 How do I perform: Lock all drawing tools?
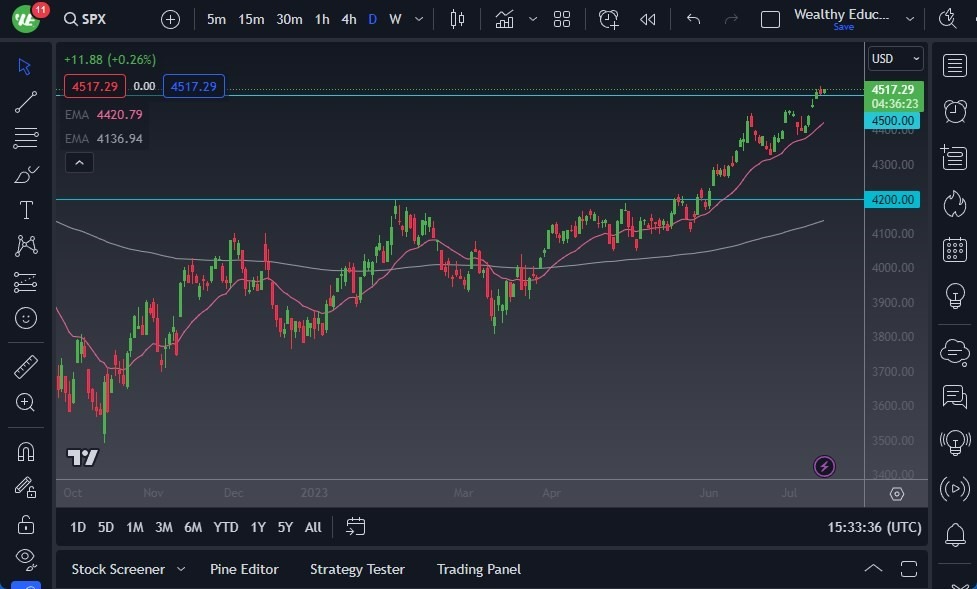25,523
